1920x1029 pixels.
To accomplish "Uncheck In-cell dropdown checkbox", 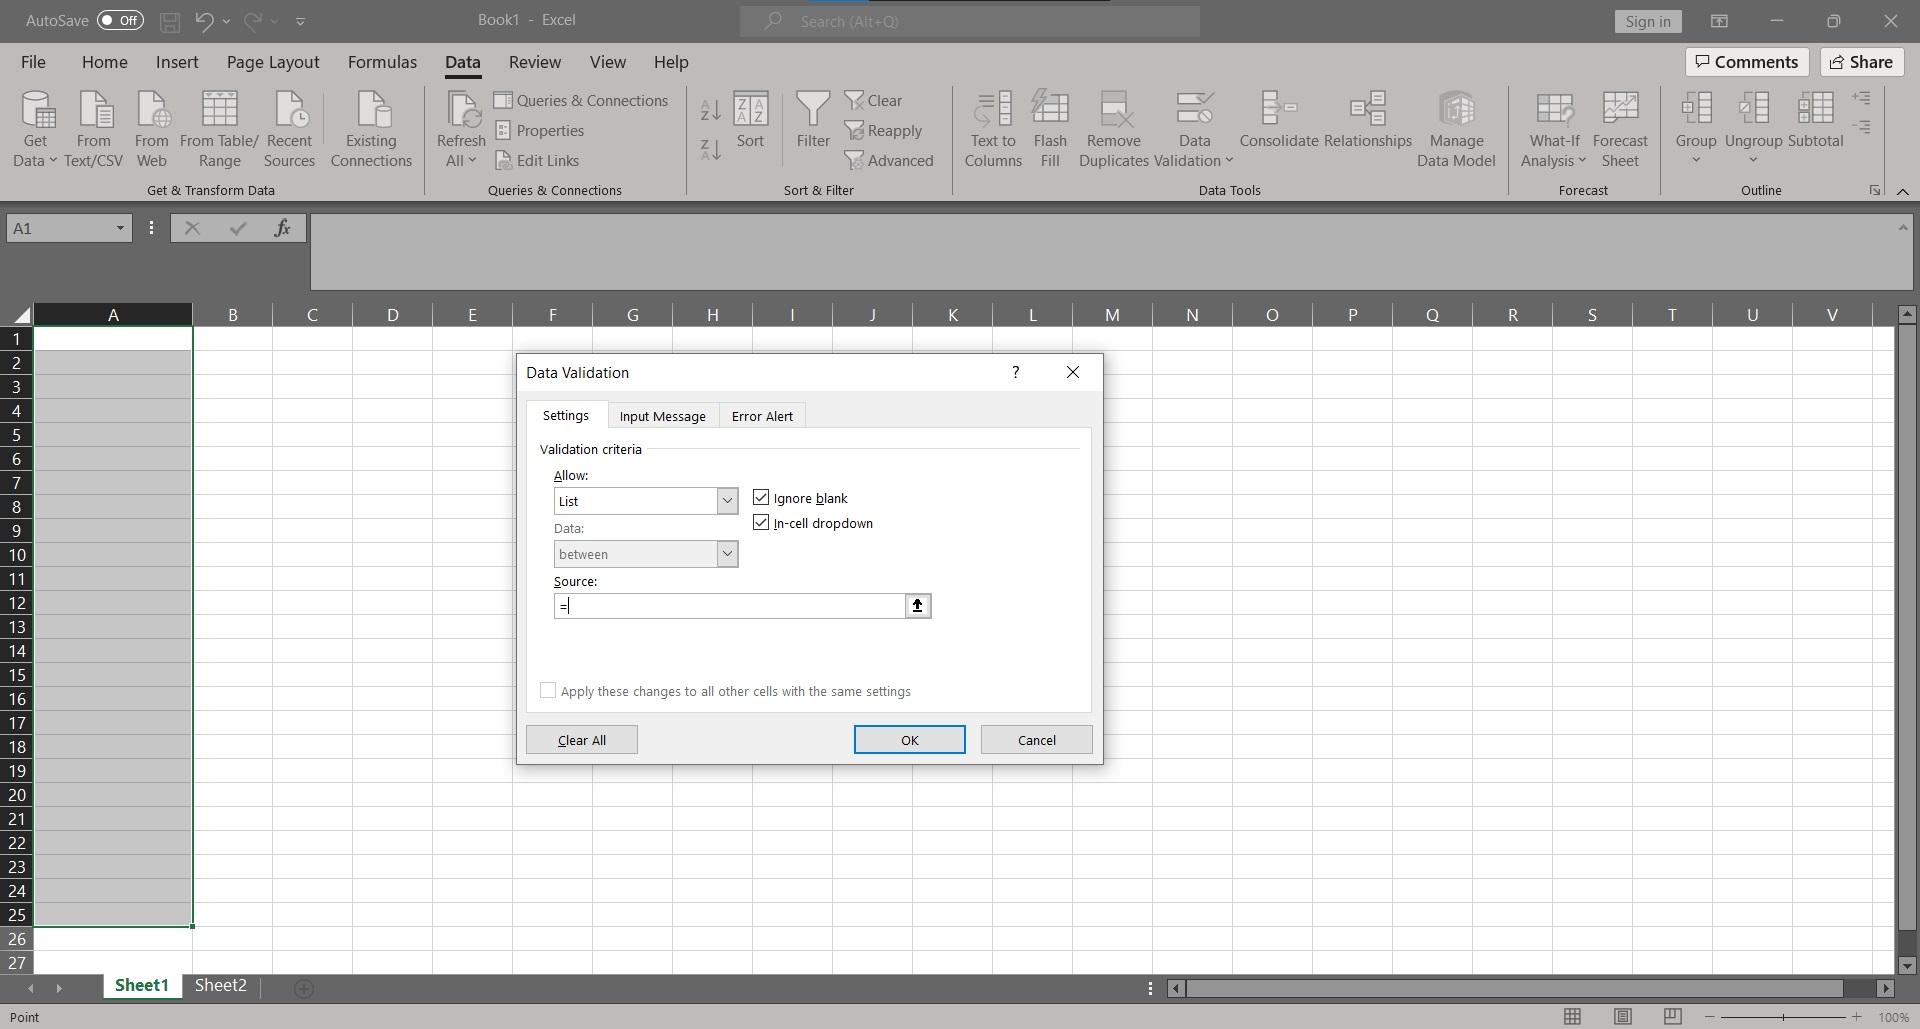I will pos(761,523).
